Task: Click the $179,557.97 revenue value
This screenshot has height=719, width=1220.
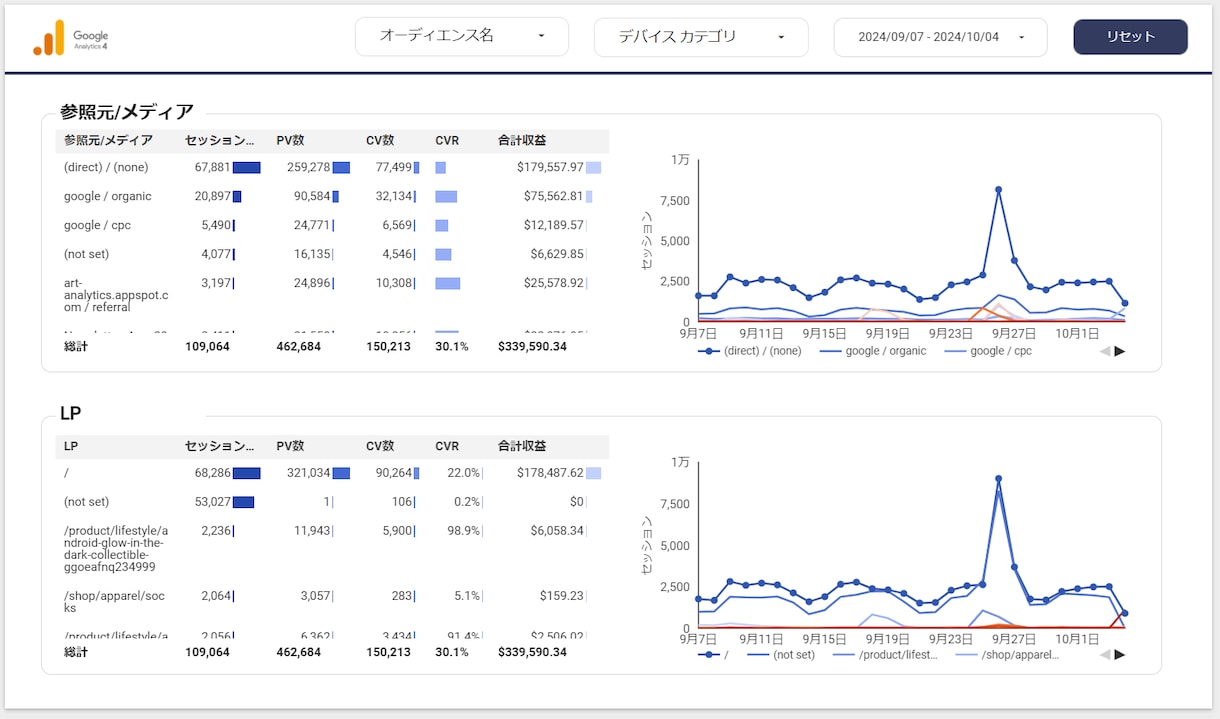Action: click(x=550, y=168)
